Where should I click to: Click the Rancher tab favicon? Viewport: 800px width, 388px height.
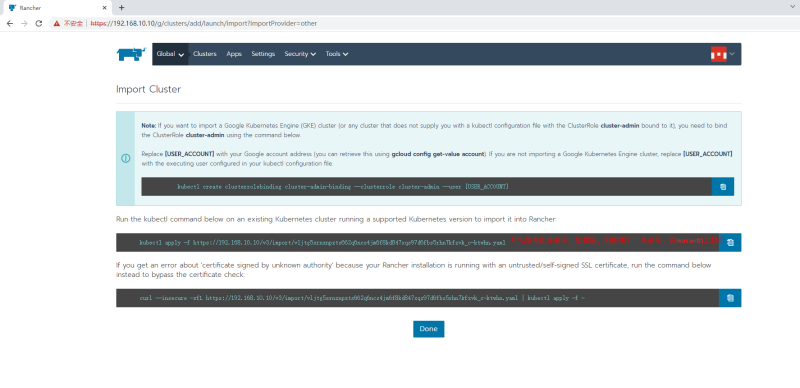pos(12,8)
